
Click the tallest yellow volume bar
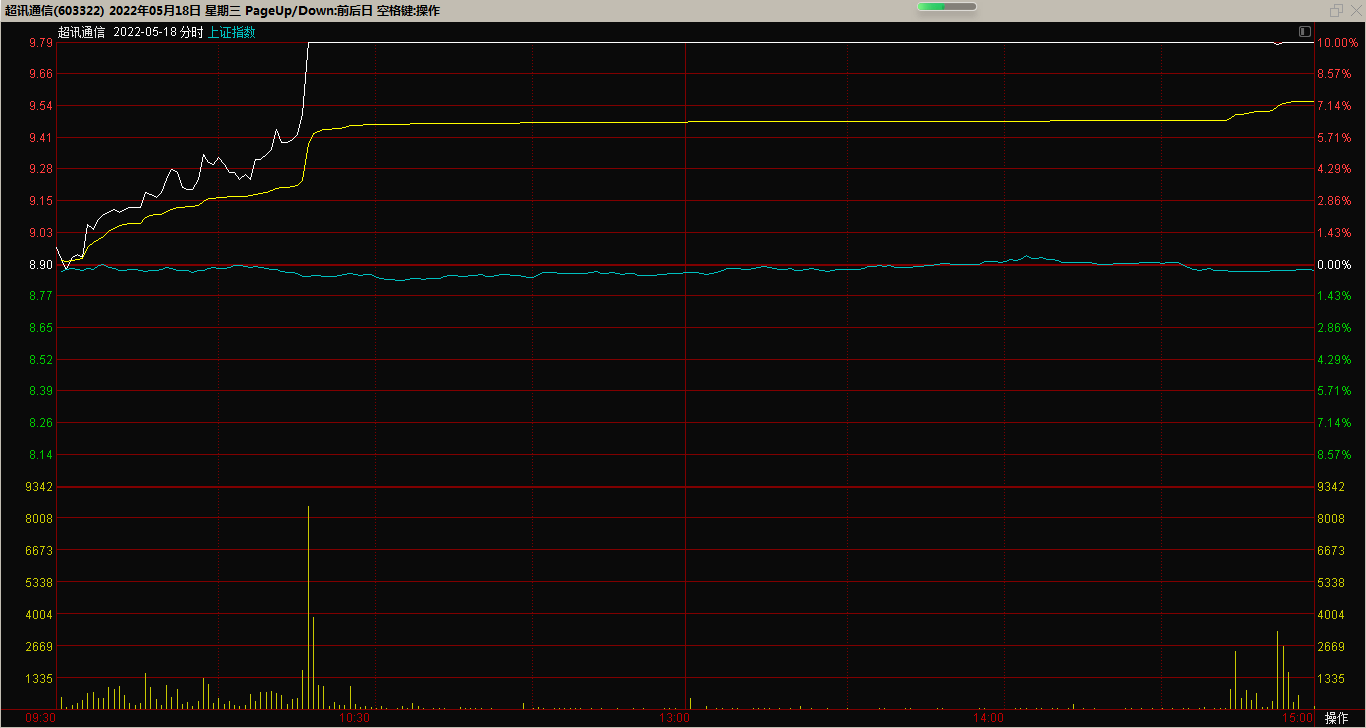point(308,607)
